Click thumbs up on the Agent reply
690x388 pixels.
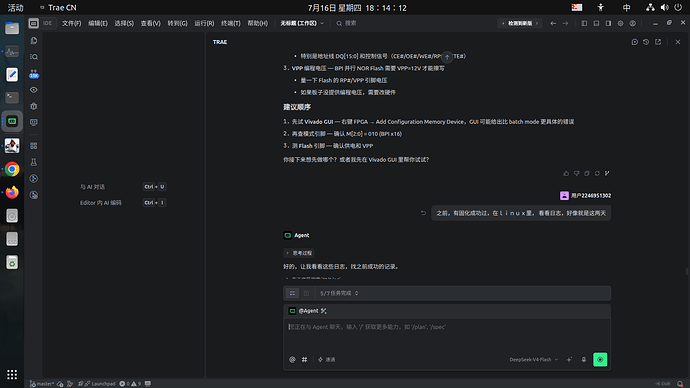pos(566,173)
